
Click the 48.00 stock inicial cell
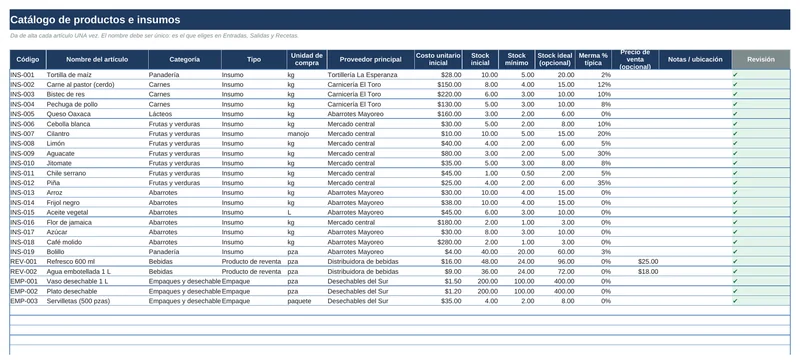(x=480, y=262)
